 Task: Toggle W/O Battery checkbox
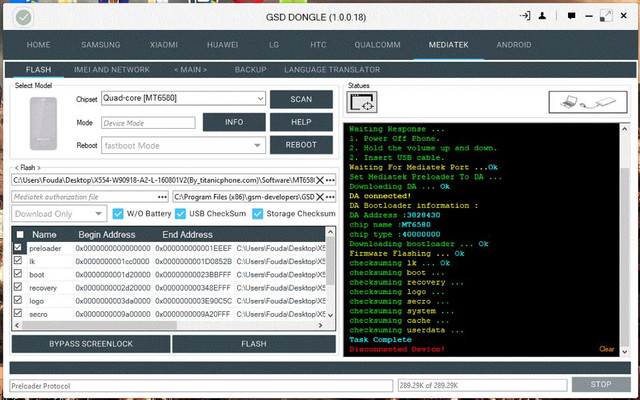[x=118, y=213]
